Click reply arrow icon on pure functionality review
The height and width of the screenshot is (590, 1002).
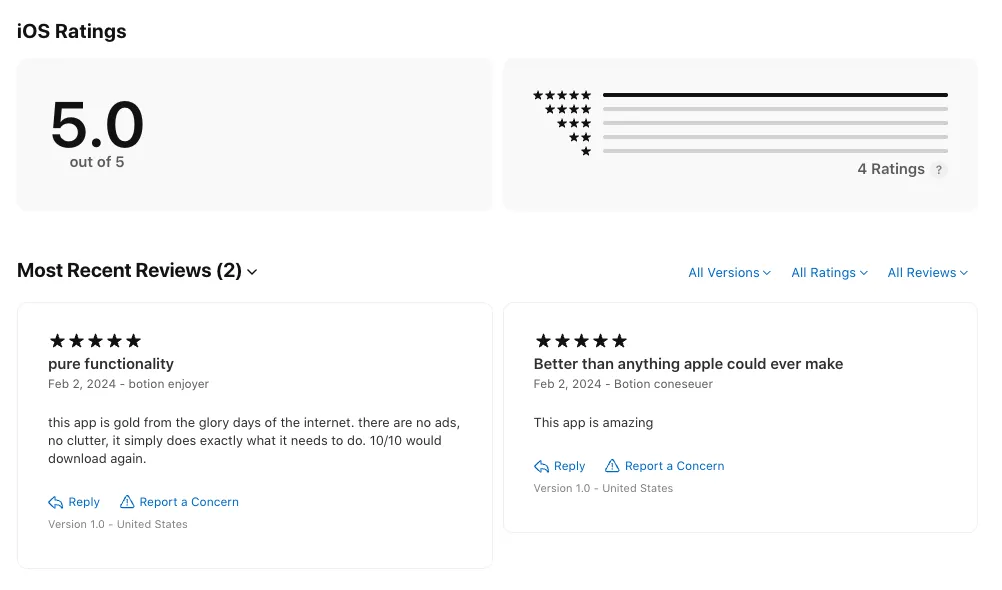click(56, 502)
